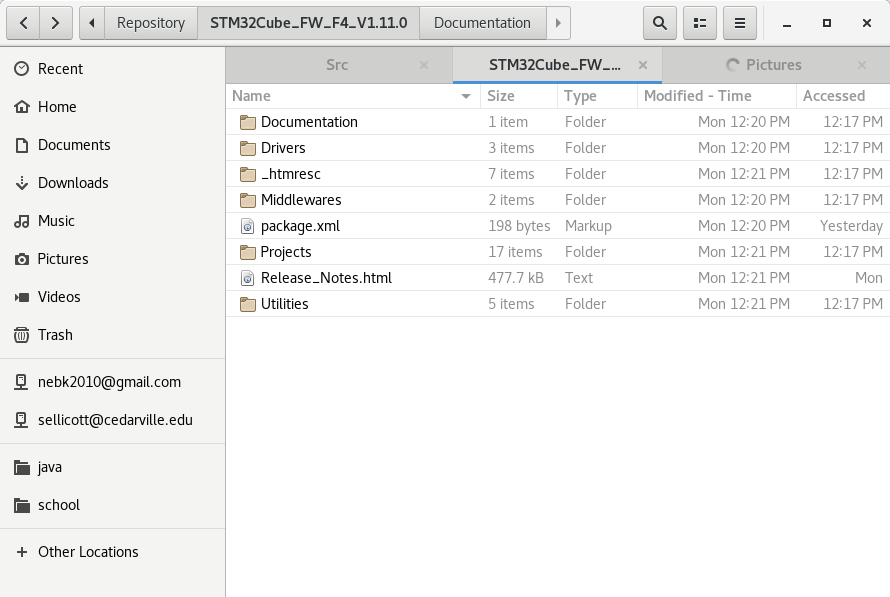Open the hamburger view options menu
The image size is (890, 597).
coord(740,23)
